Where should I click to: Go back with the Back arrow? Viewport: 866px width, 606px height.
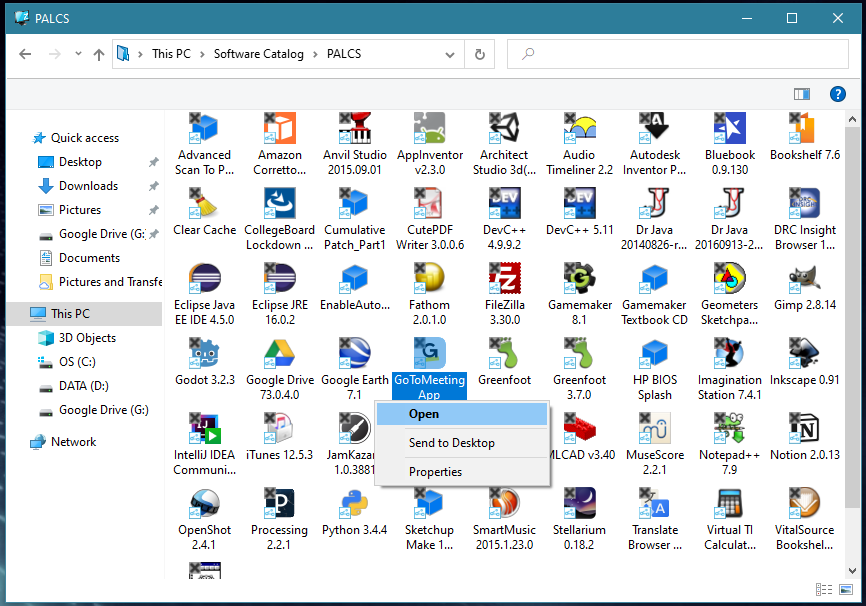coord(25,54)
